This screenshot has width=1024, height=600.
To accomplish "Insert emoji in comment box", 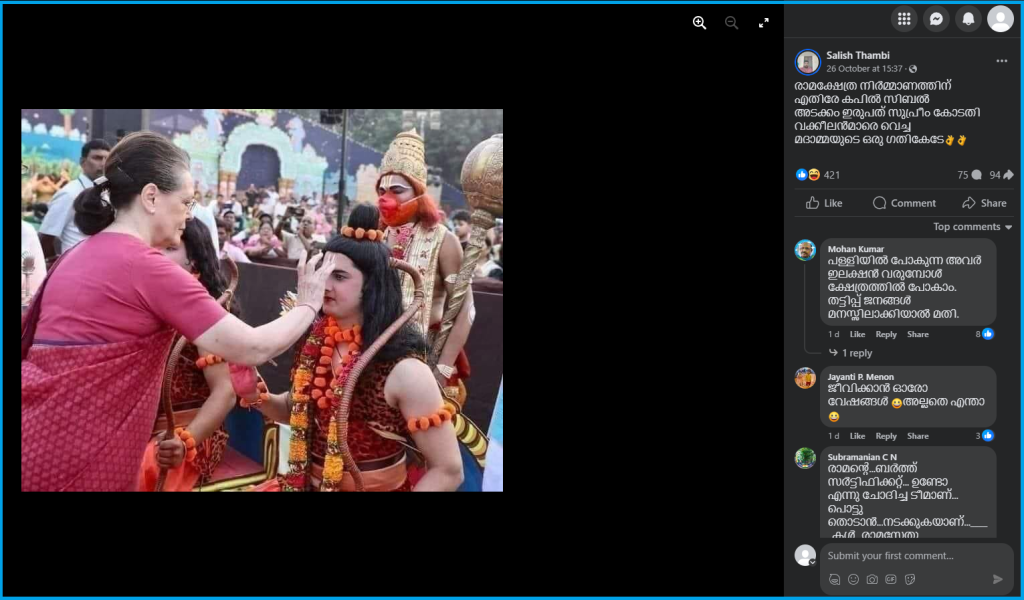I will tap(853, 579).
